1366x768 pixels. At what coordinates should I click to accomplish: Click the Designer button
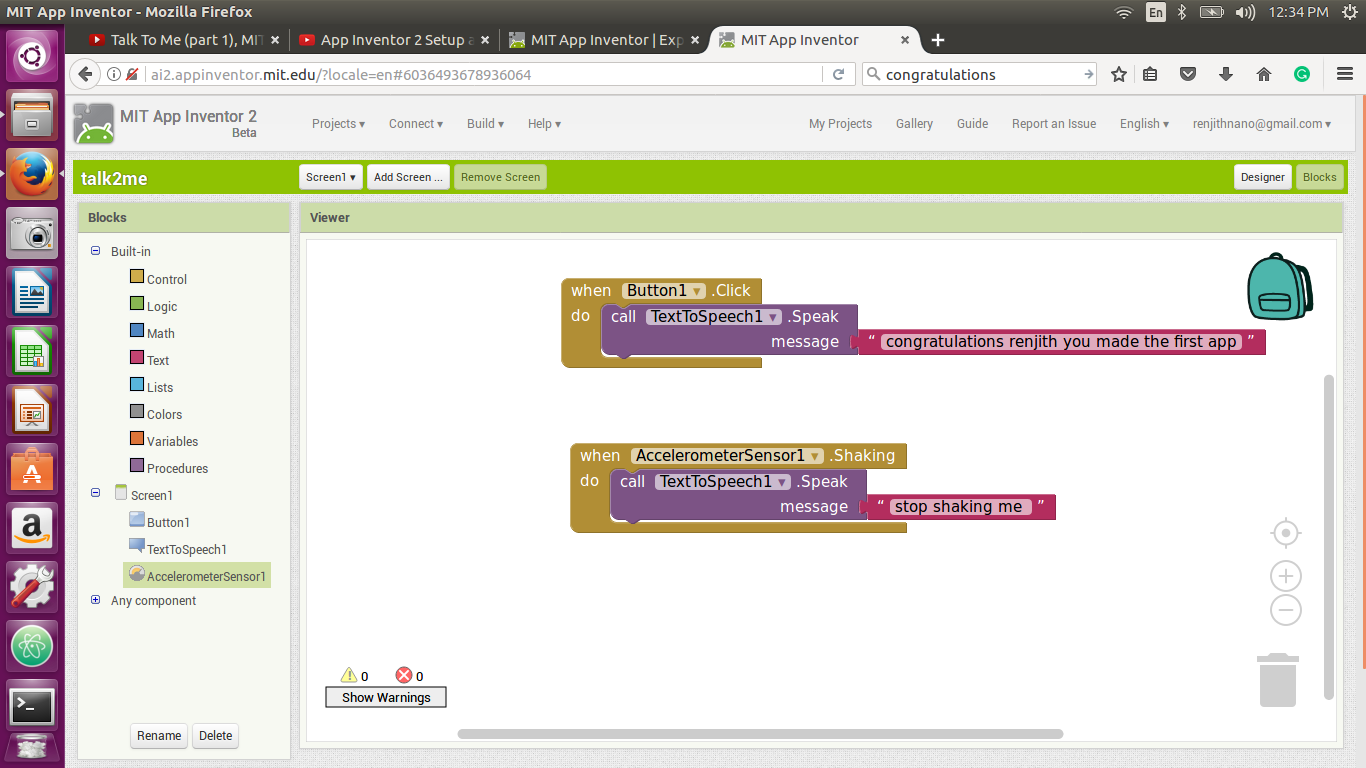[x=1263, y=177]
